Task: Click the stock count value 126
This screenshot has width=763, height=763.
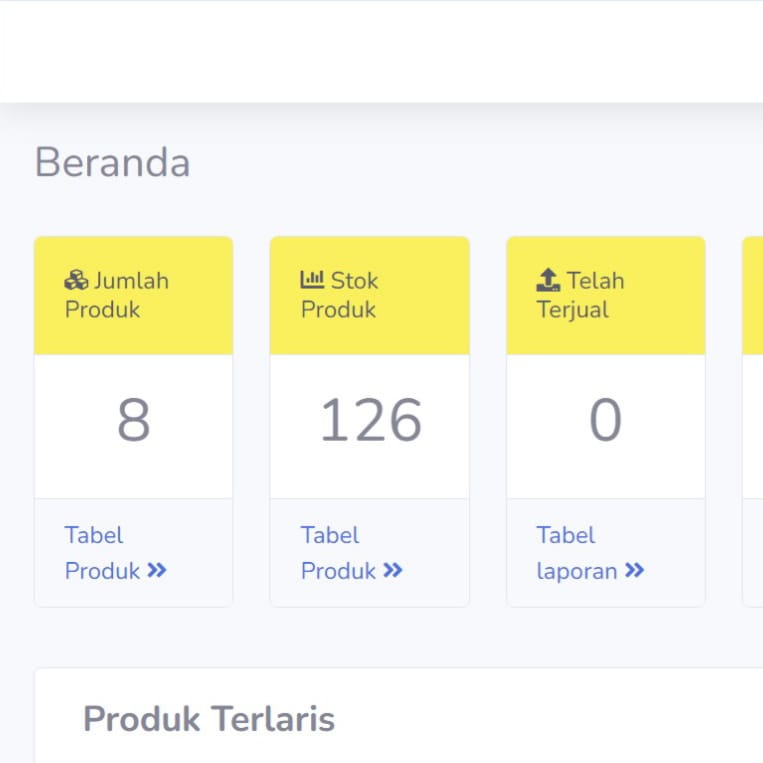Action: [369, 421]
